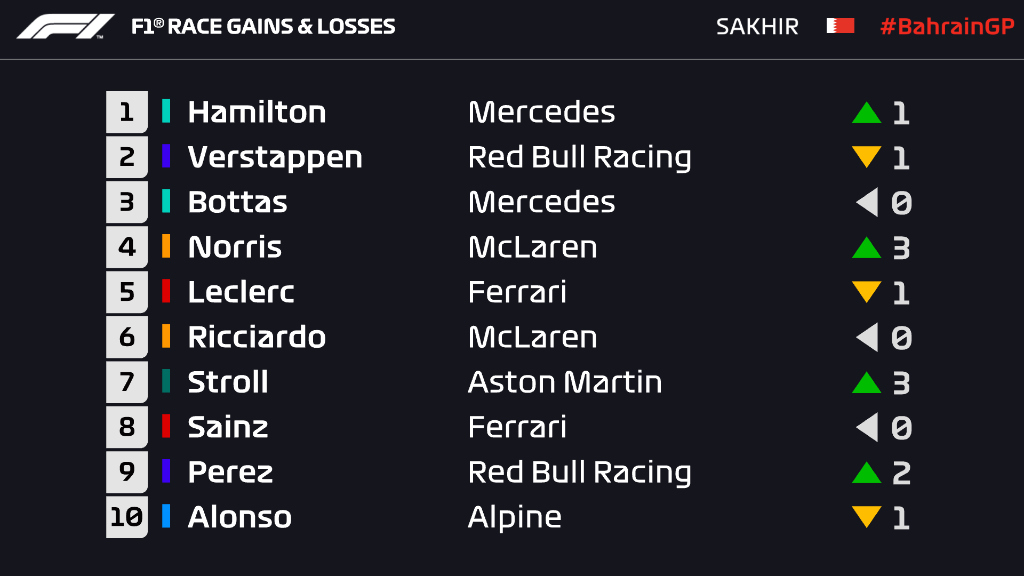Image resolution: width=1024 pixels, height=576 pixels.
Task: Click the Bahrain flag icon
Action: coord(840,26)
